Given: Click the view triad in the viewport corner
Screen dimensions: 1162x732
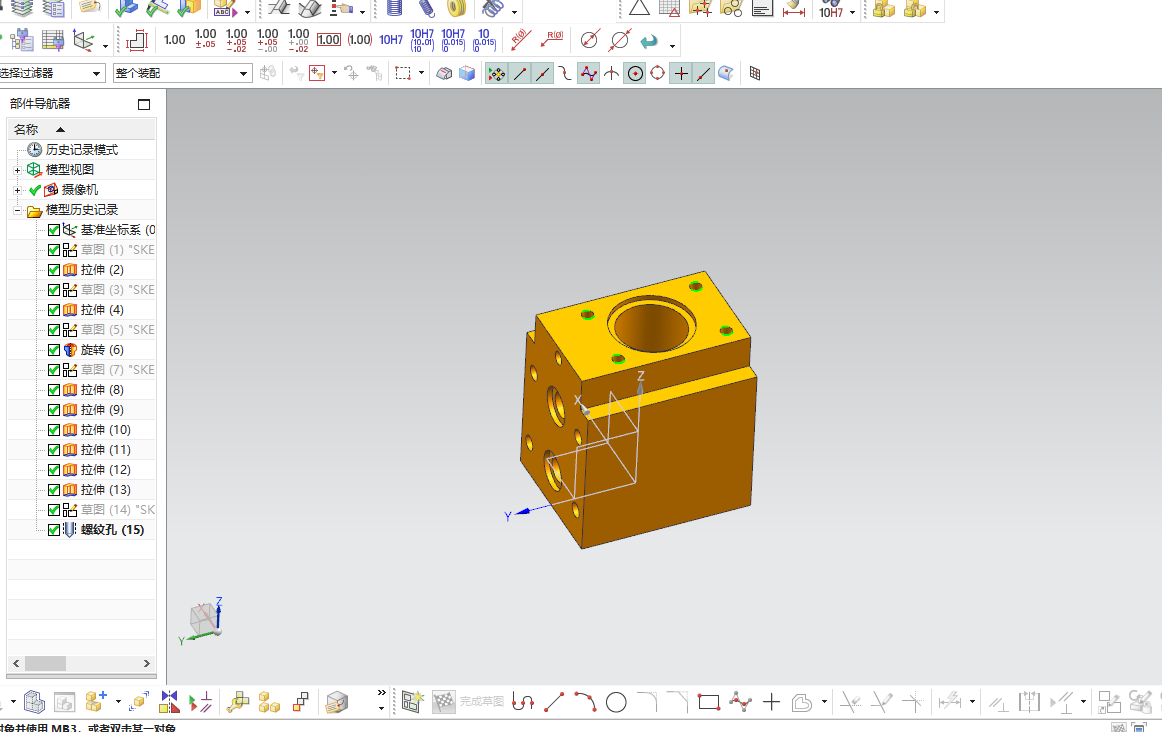Looking at the screenshot, I should (202, 621).
